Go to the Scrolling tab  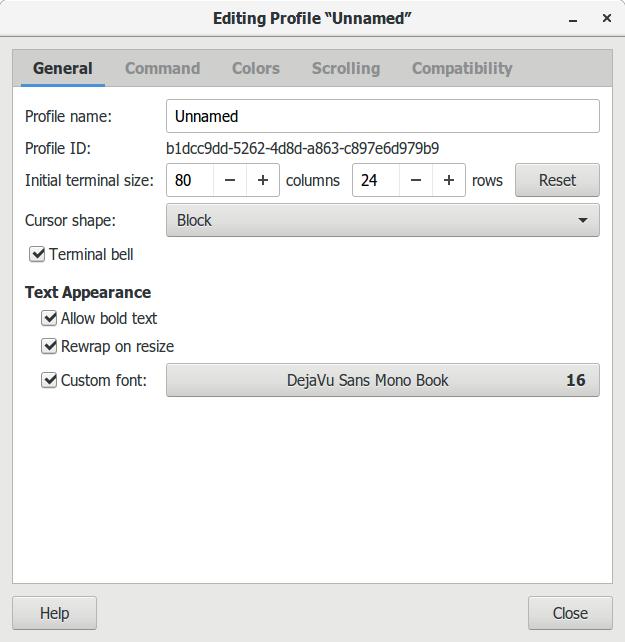click(x=345, y=68)
